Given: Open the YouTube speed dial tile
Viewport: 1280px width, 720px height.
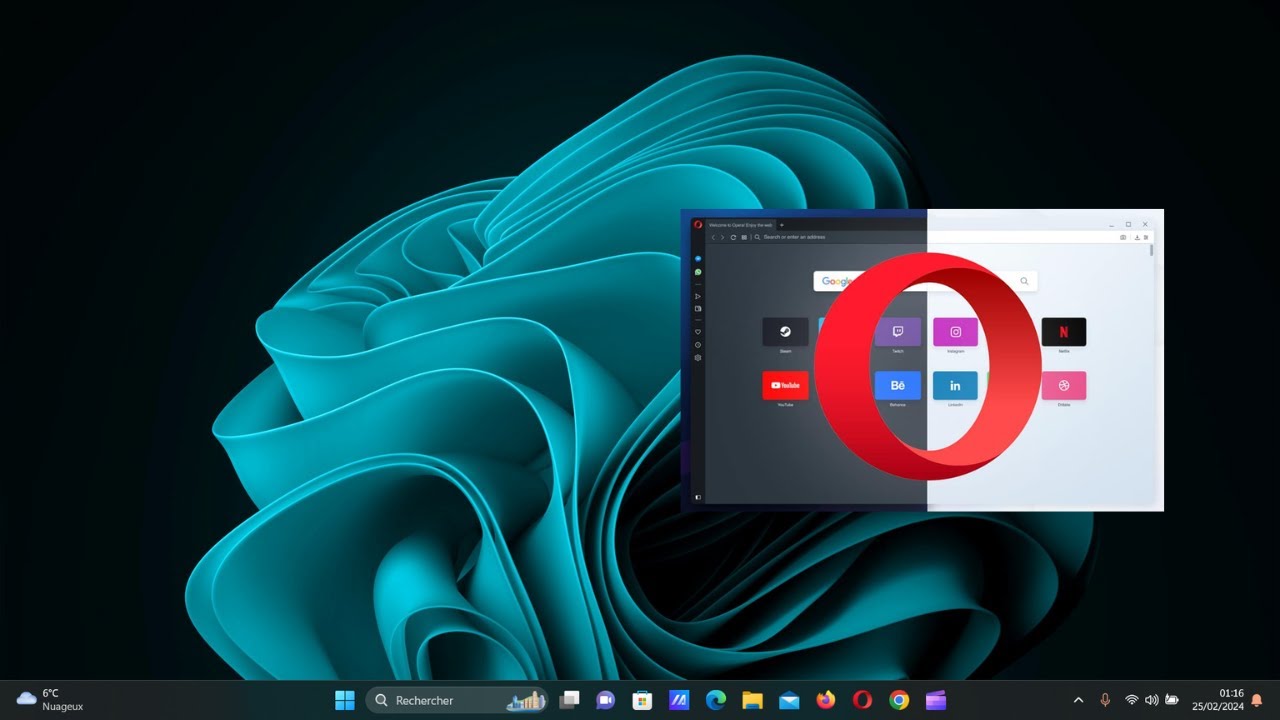Looking at the screenshot, I should click(785, 386).
